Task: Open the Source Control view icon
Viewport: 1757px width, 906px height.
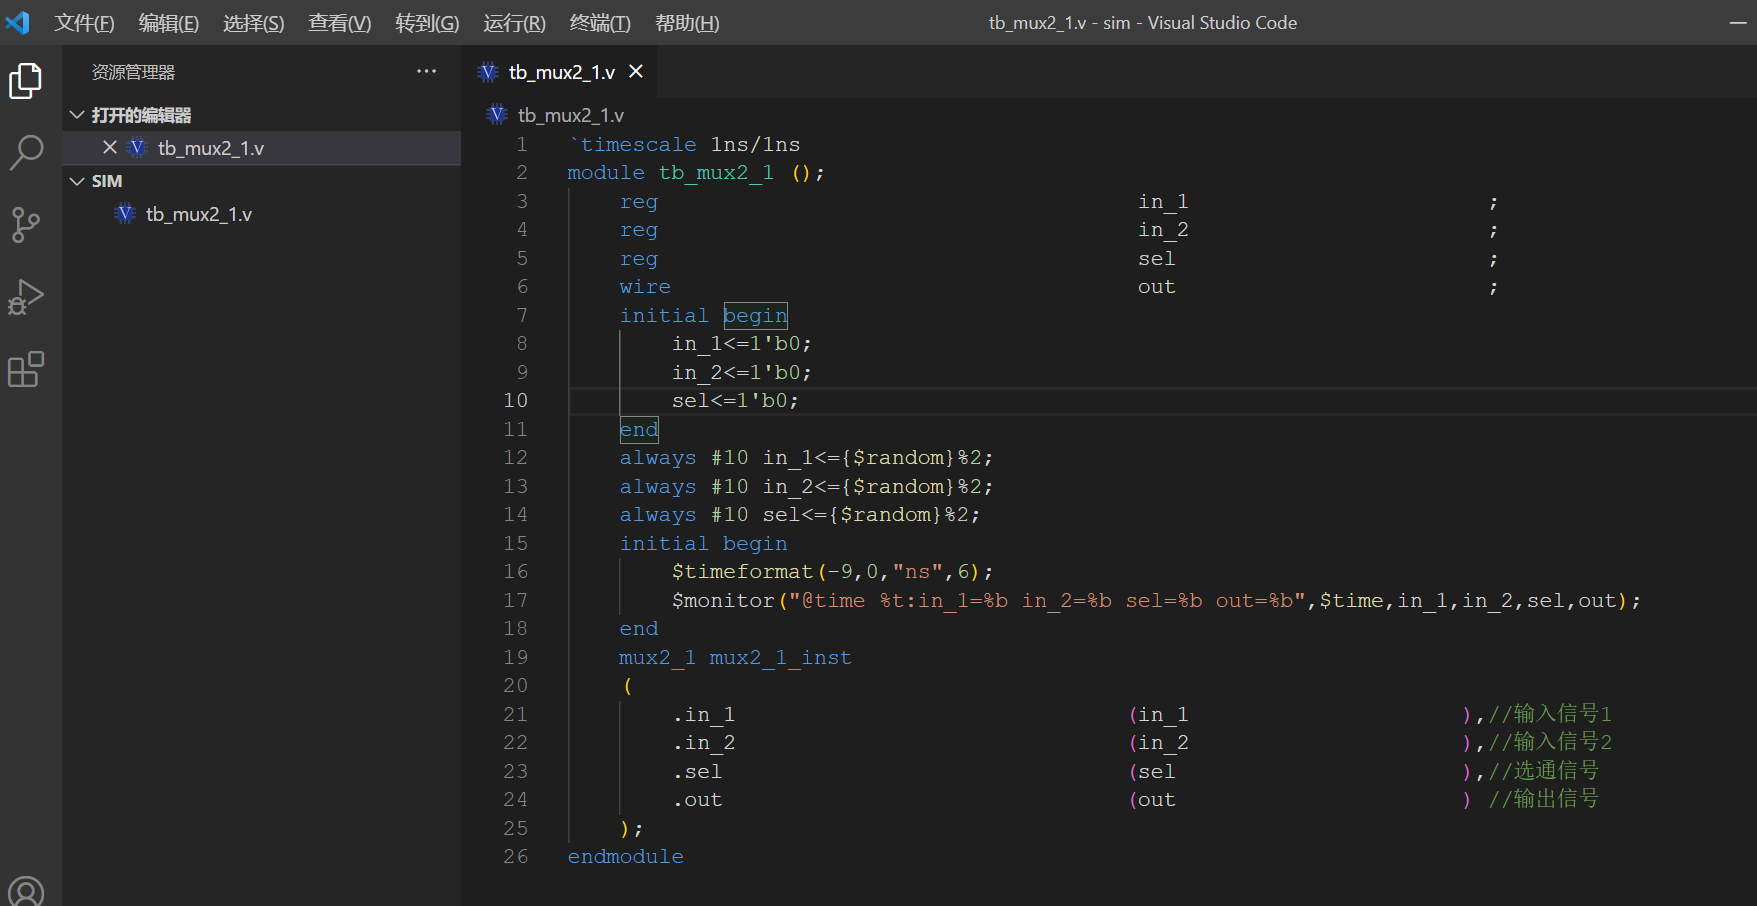Action: tap(26, 225)
